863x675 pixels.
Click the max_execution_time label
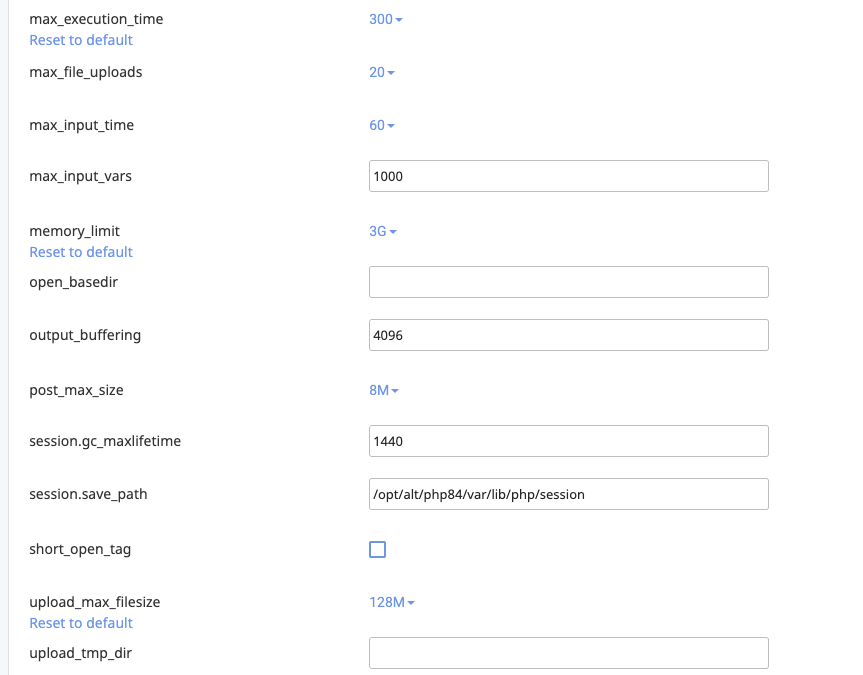pyautogui.click(x=96, y=19)
